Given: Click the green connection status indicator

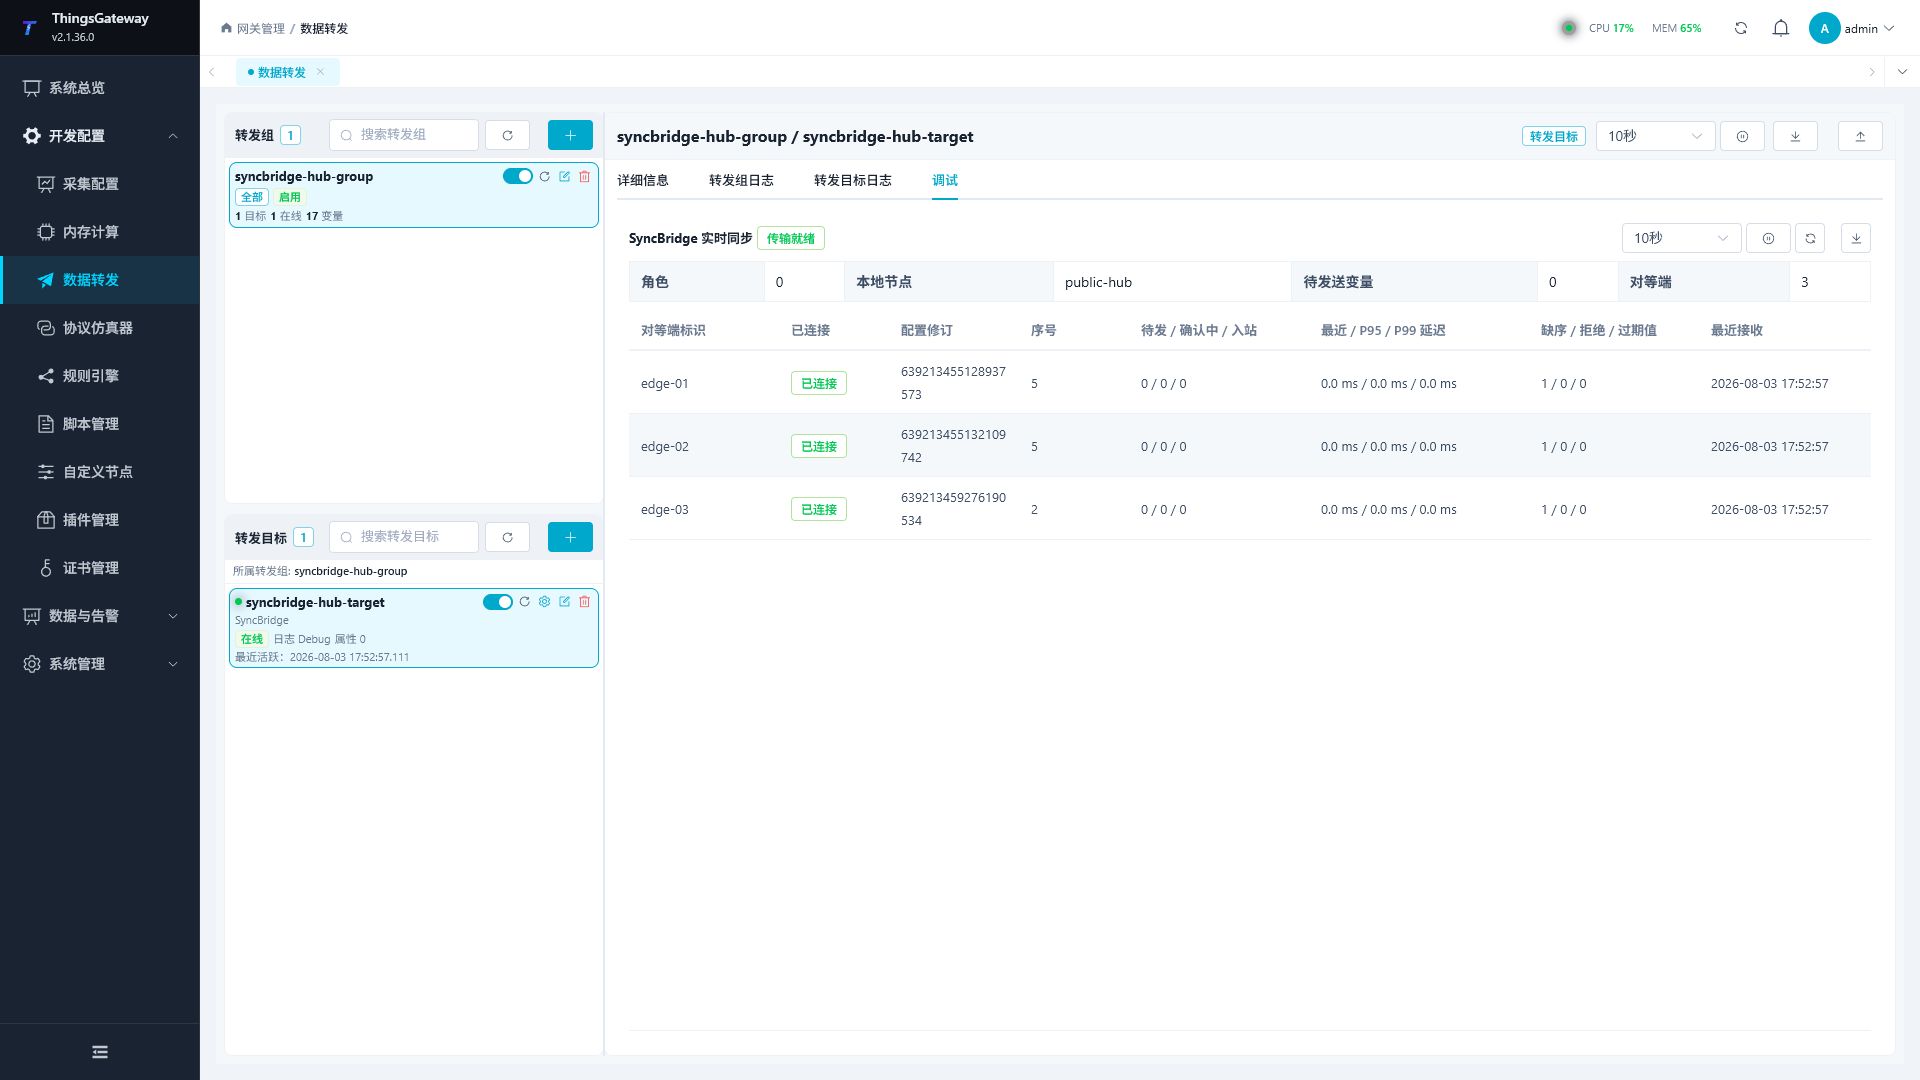Looking at the screenshot, I should (x=1569, y=28).
